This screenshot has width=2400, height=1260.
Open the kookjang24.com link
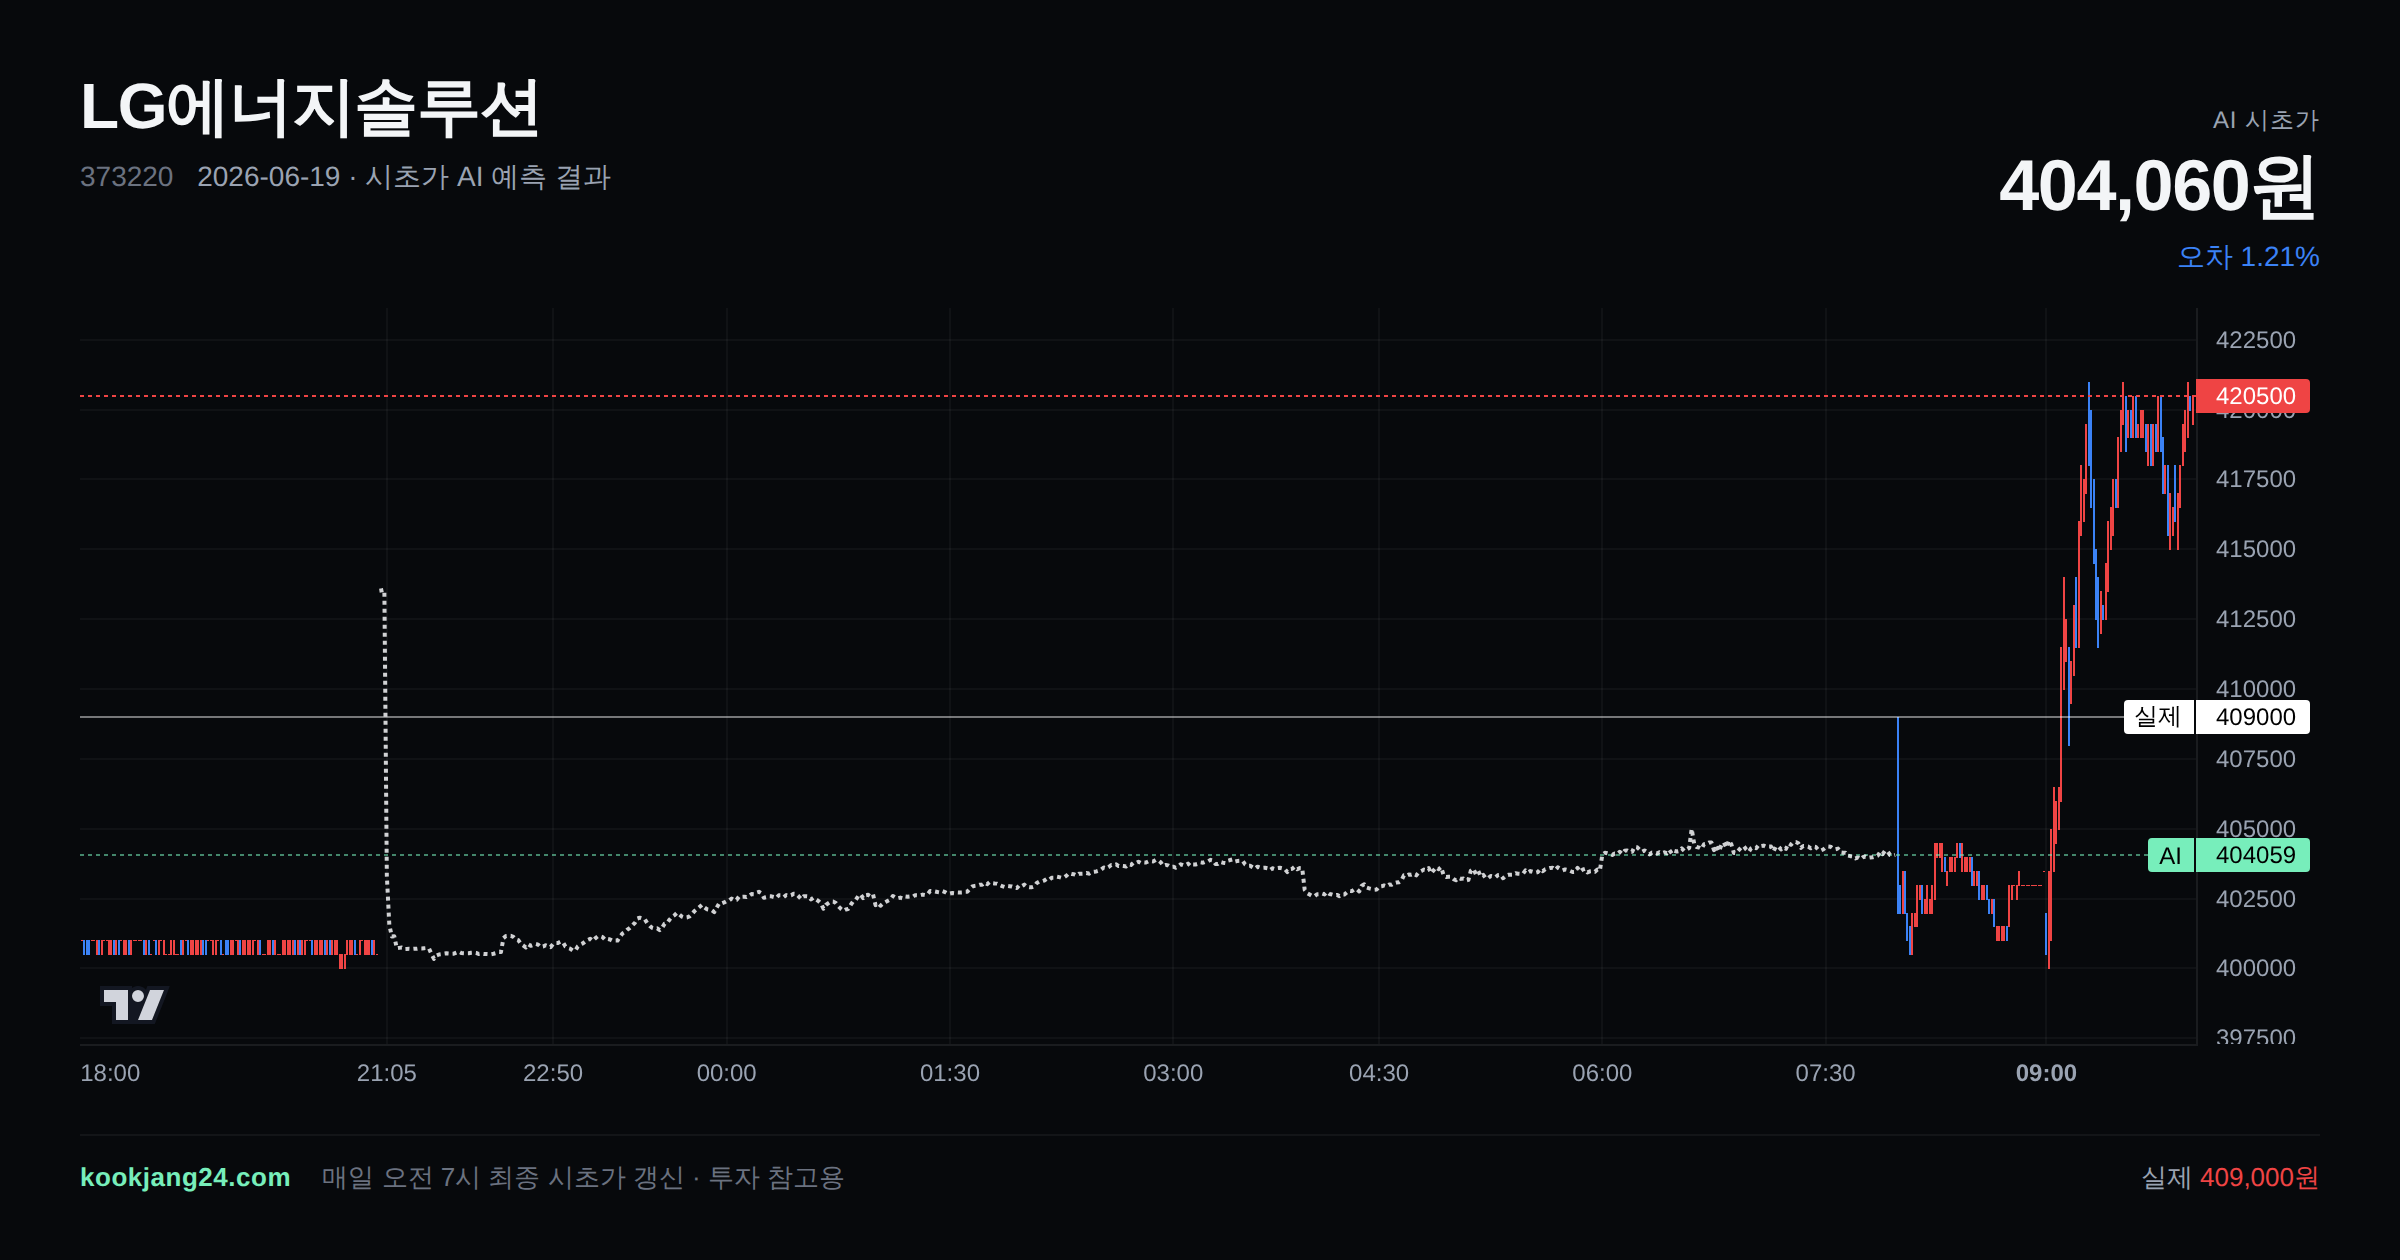(x=185, y=1177)
